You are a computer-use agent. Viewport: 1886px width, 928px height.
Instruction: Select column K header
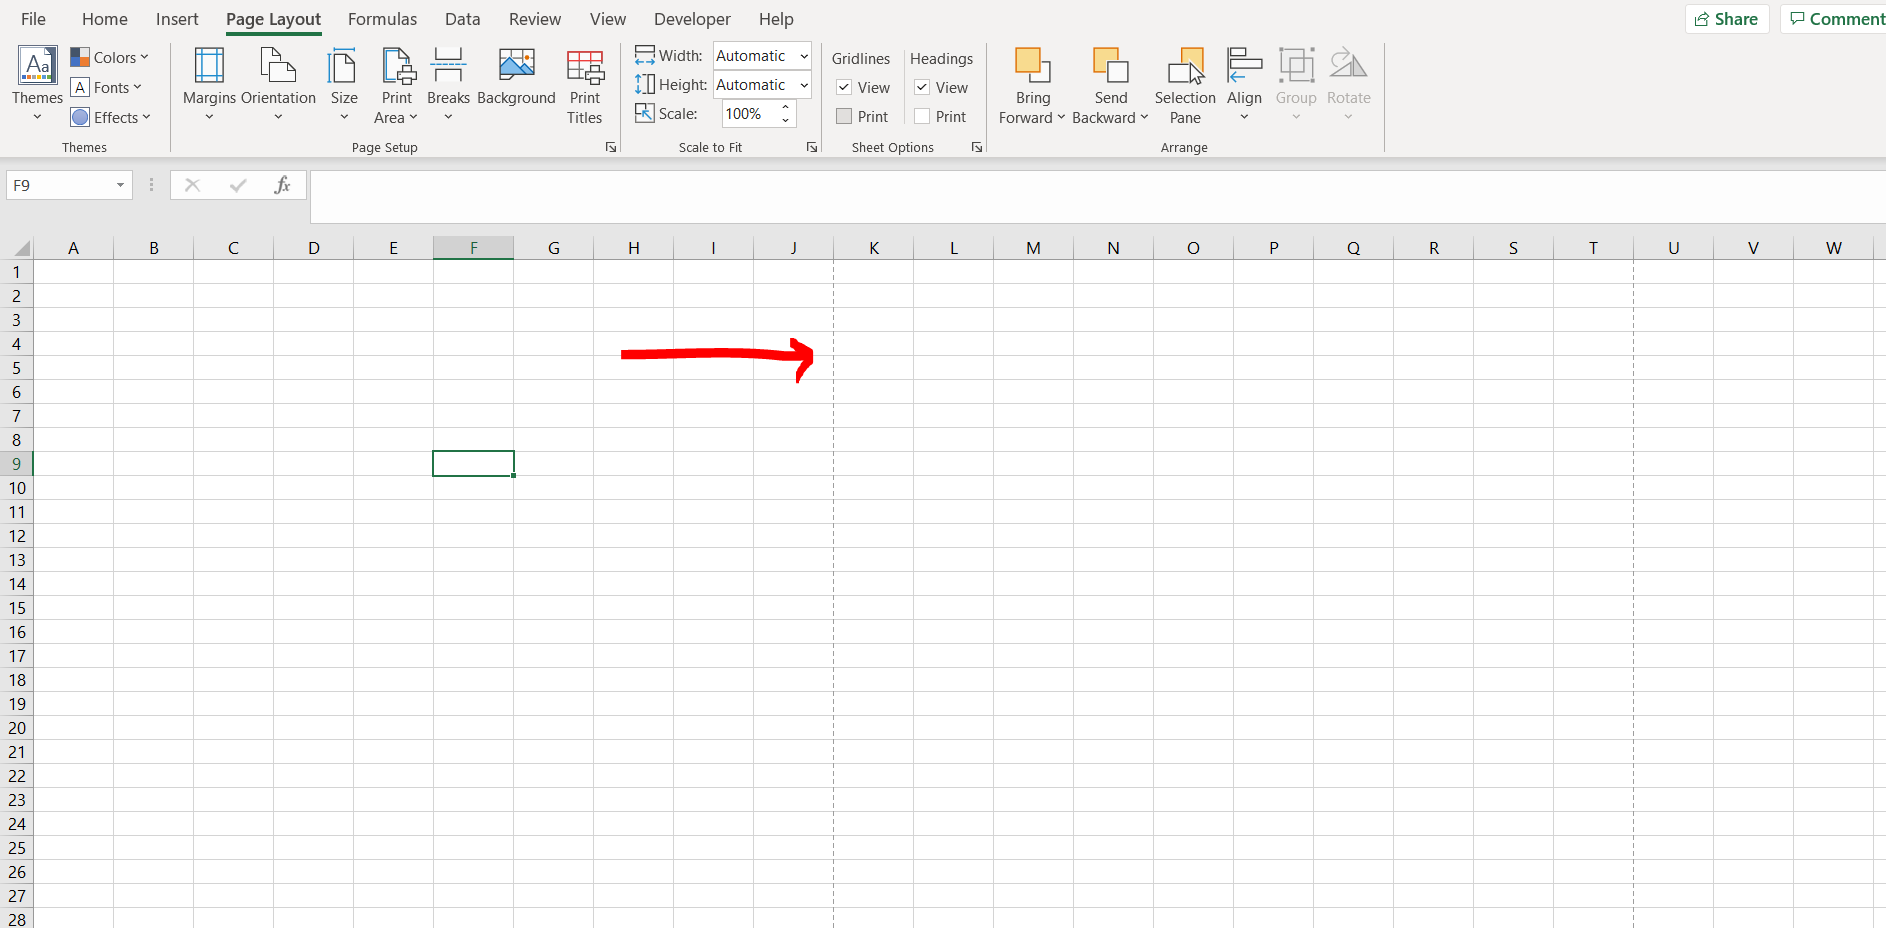[x=873, y=248]
